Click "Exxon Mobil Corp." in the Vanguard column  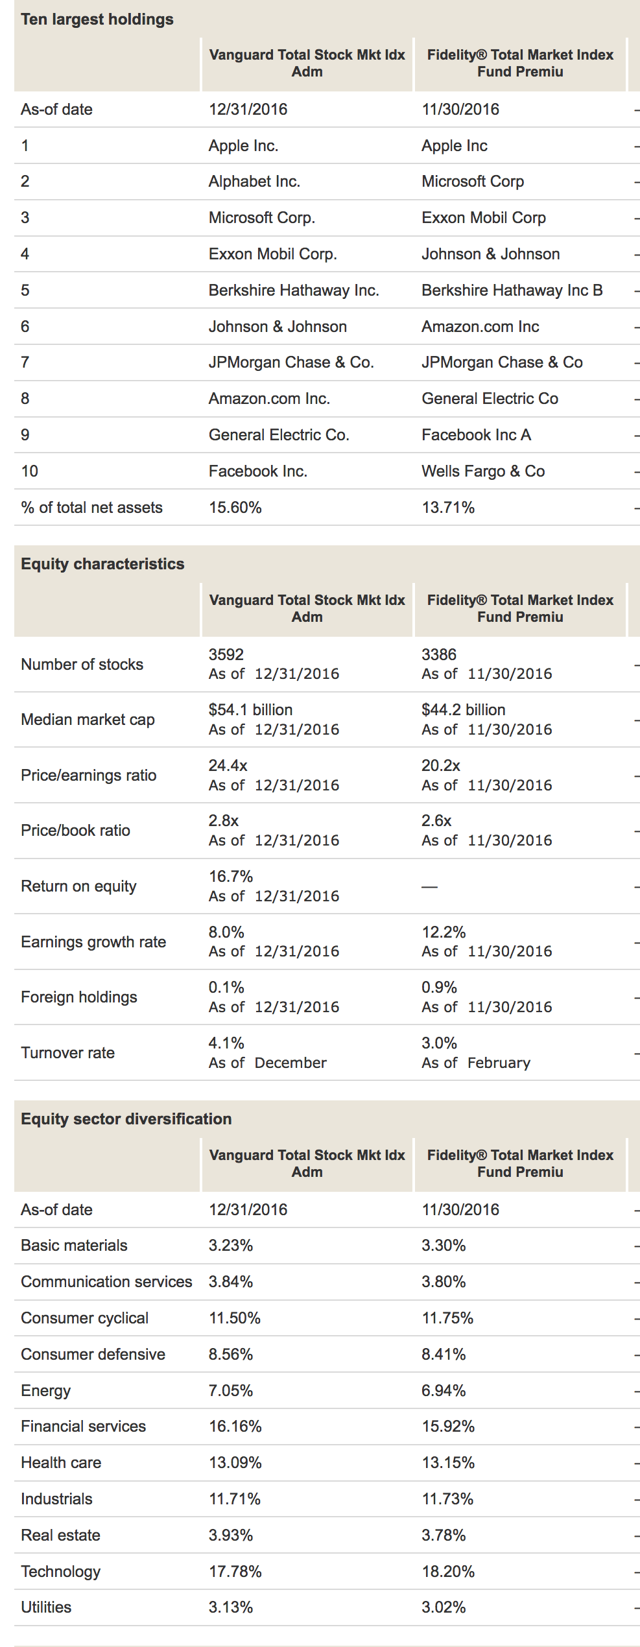click(x=273, y=254)
